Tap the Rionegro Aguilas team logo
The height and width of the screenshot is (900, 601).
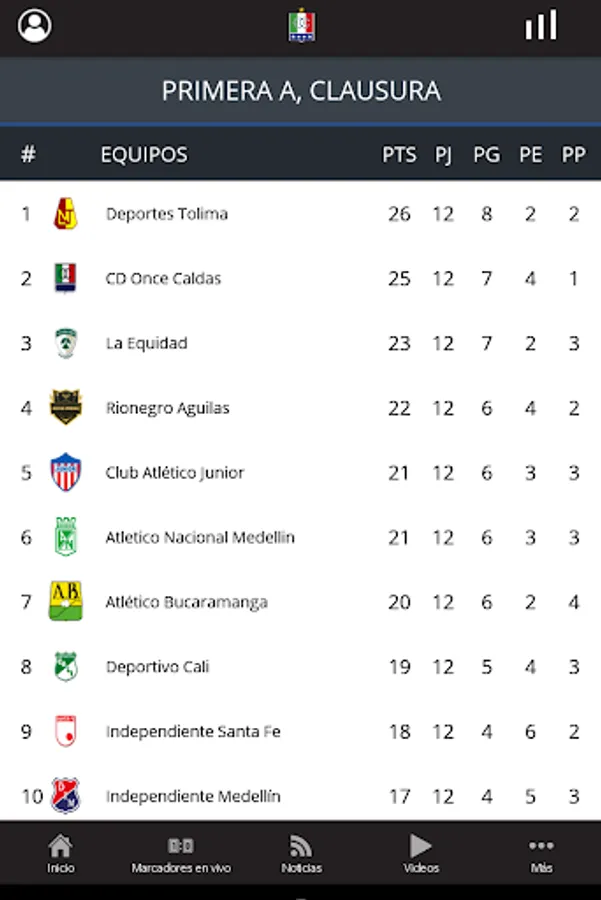point(66,408)
